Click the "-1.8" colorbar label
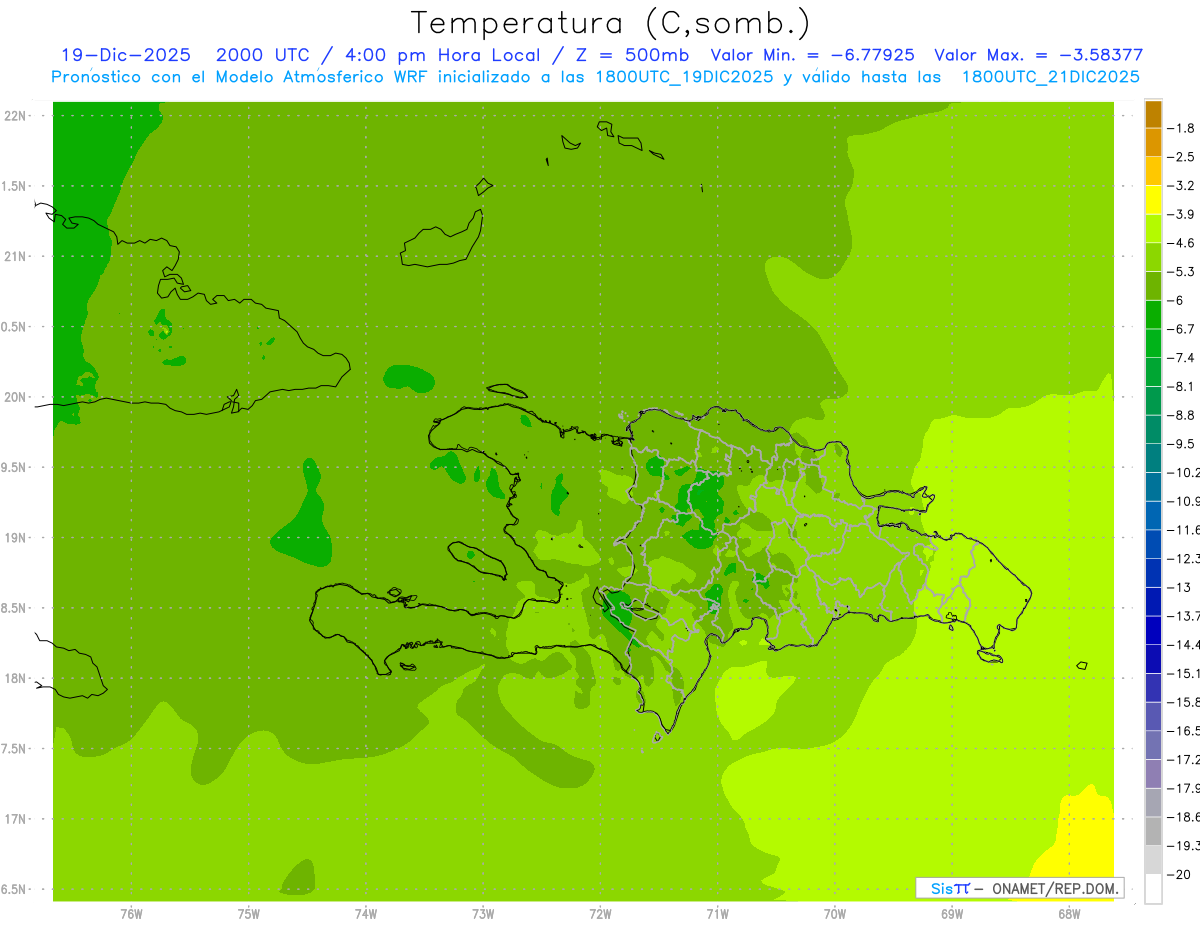This screenshot has height=927, width=1200. (1182, 128)
